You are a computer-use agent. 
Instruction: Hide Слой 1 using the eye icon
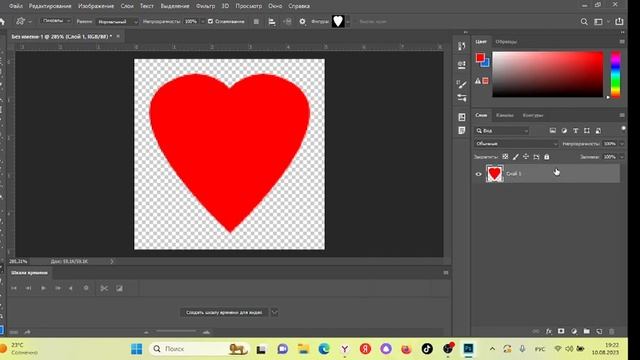478,174
